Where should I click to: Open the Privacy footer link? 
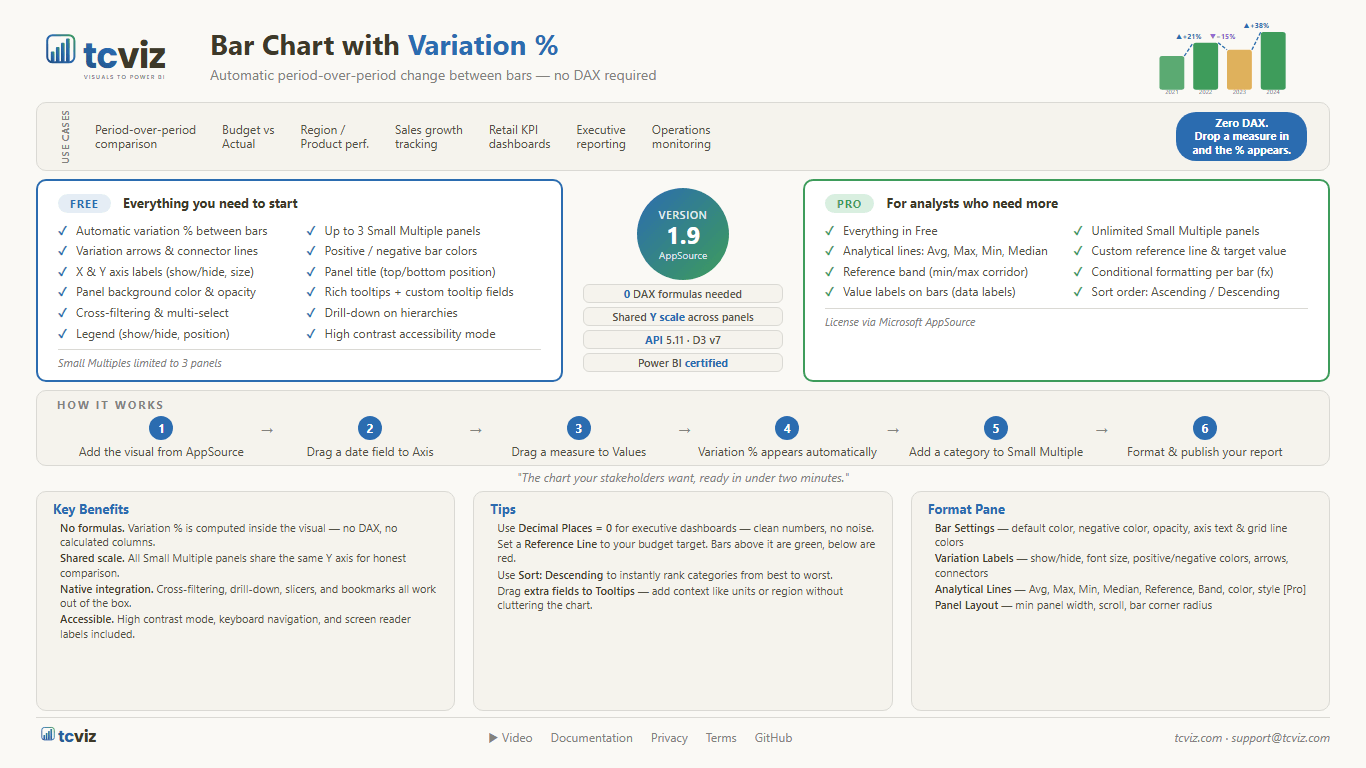(669, 738)
